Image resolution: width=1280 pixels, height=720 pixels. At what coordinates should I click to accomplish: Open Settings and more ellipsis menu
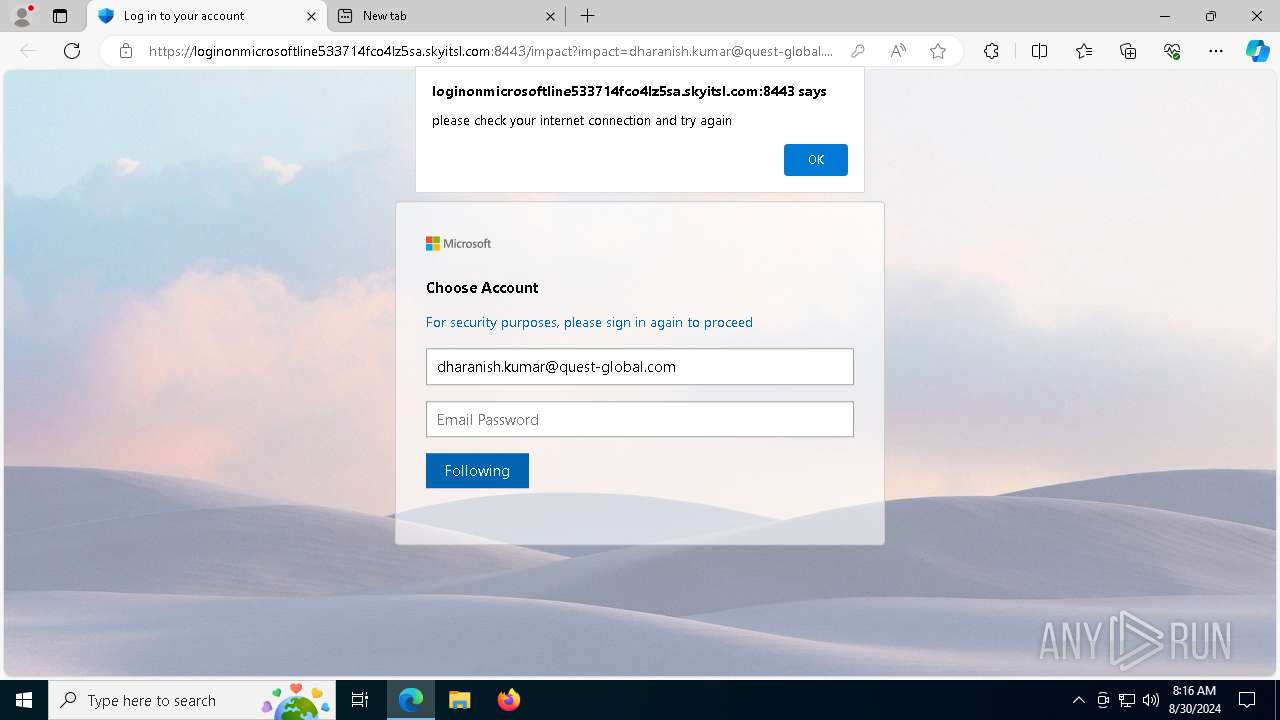coord(1216,51)
